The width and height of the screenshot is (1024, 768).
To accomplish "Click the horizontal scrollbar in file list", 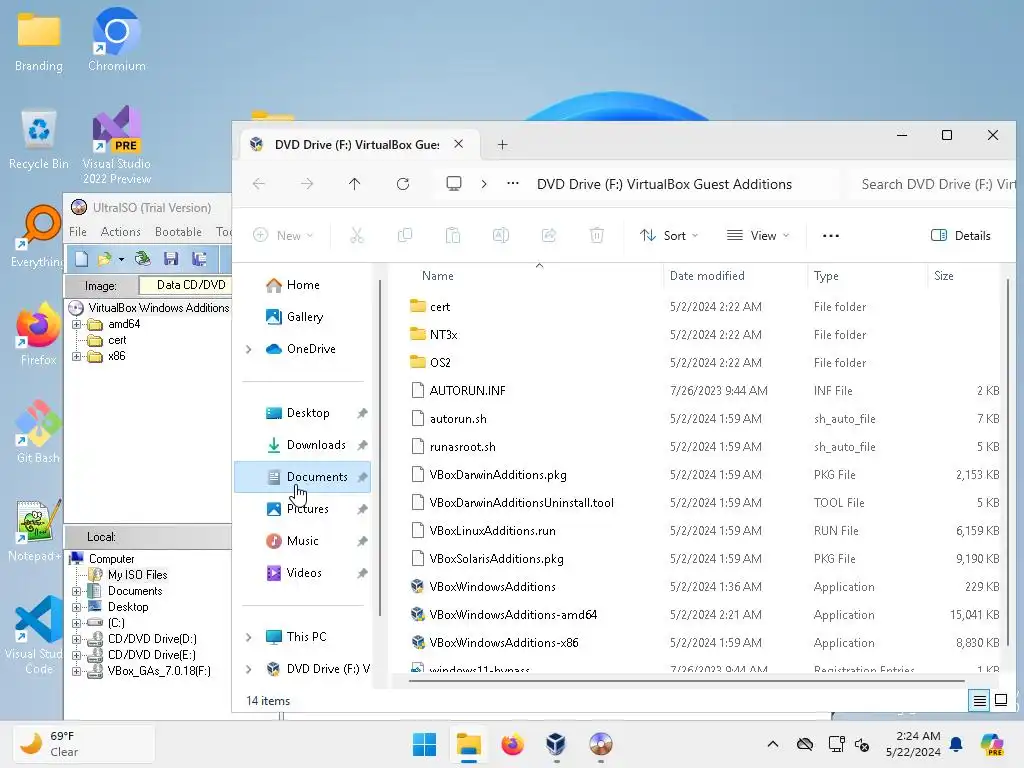I will 686,681.
